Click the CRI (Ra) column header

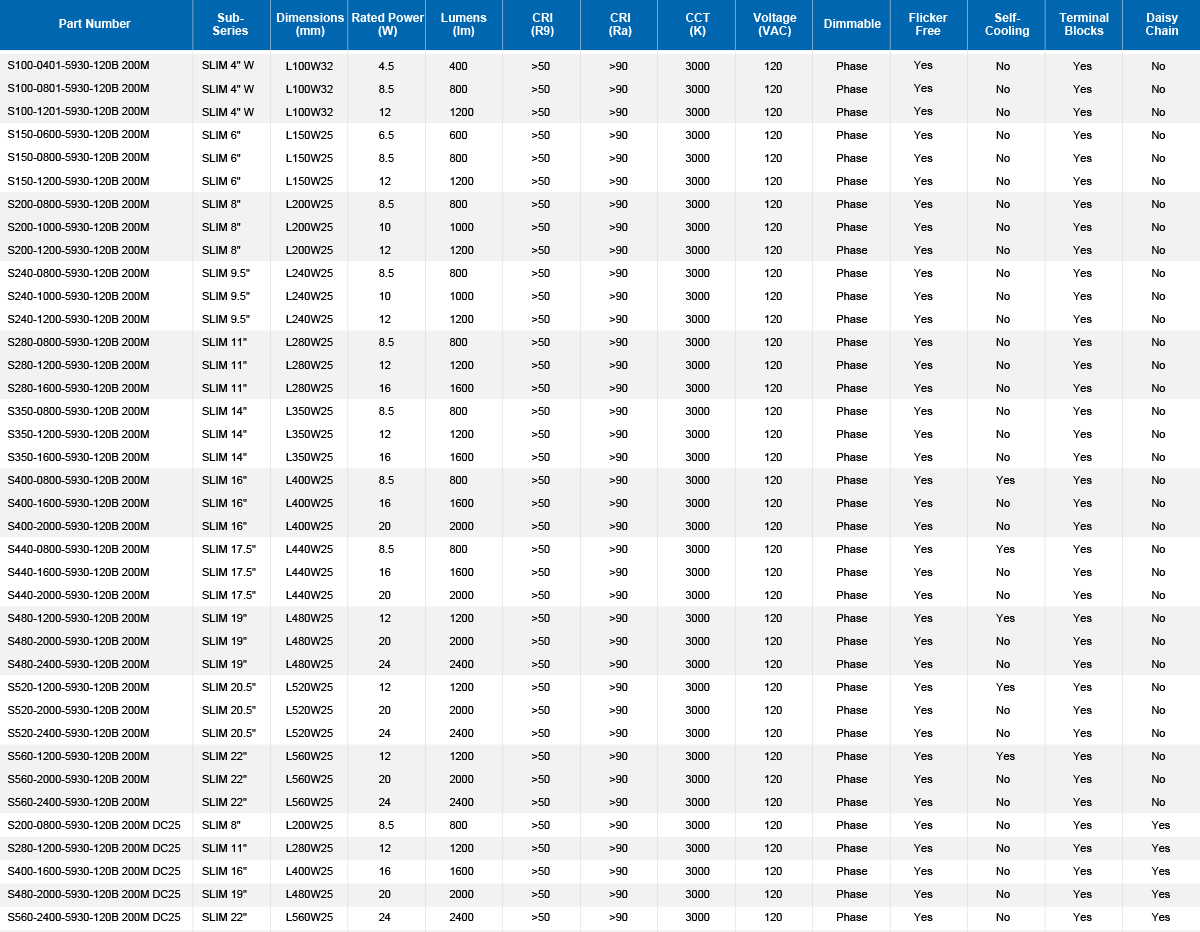pyautogui.click(x=619, y=24)
